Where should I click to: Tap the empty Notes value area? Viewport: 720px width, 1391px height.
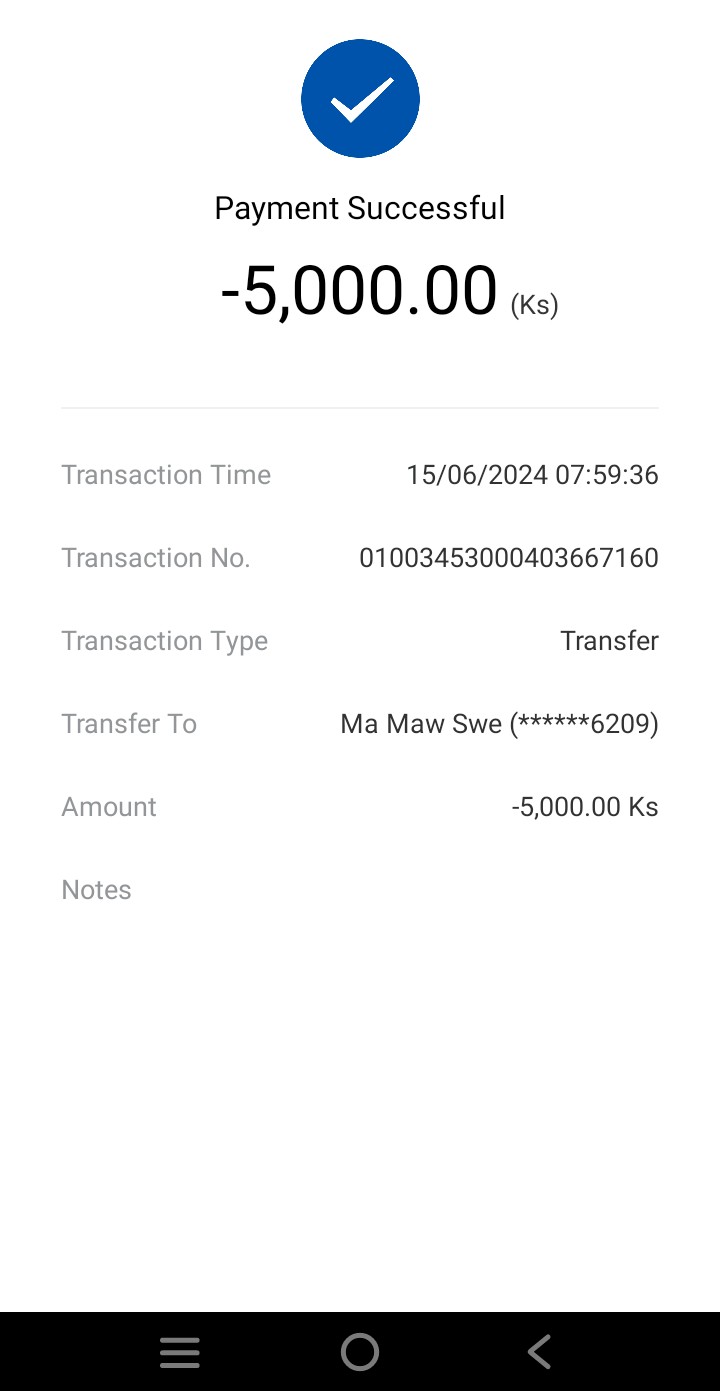point(500,890)
